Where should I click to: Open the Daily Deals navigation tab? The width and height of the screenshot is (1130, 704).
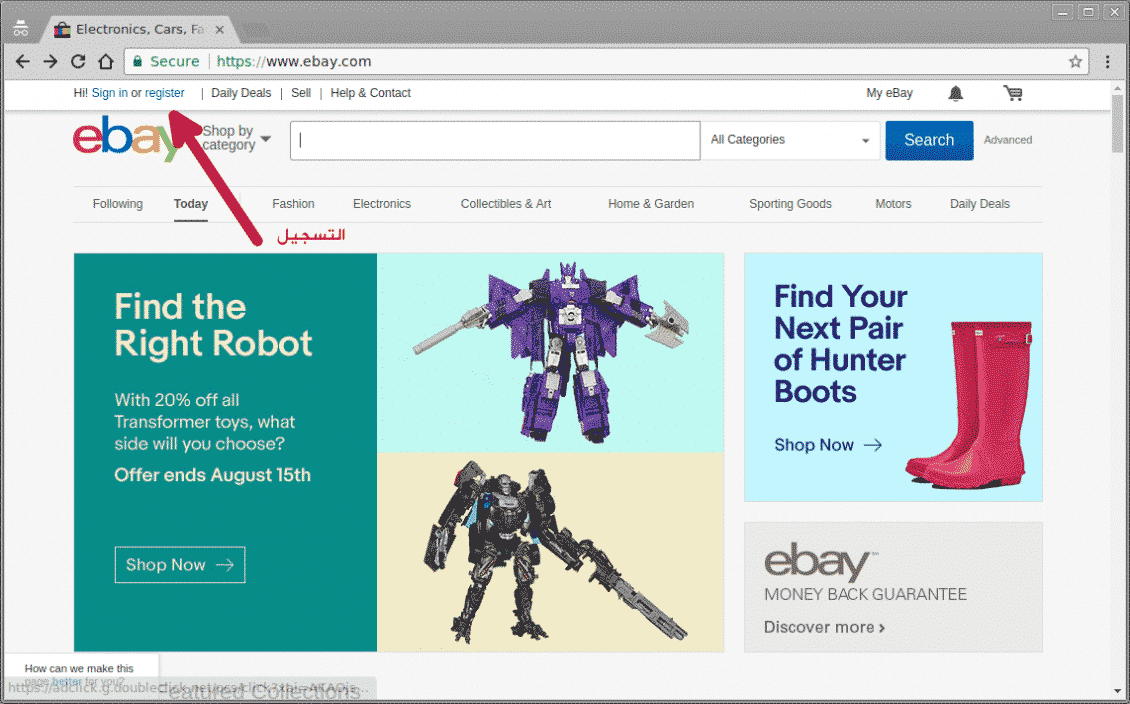coord(979,204)
